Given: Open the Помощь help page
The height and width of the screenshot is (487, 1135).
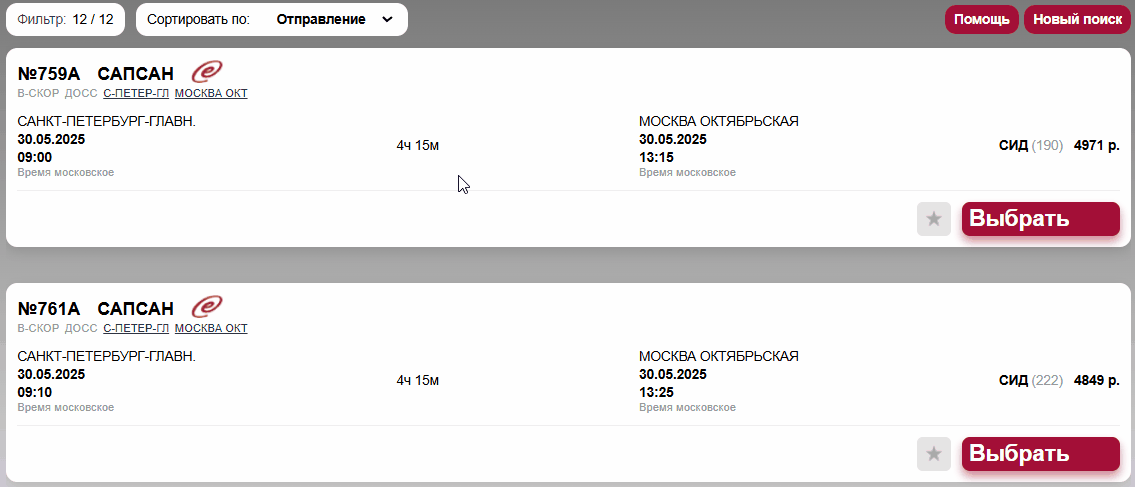Looking at the screenshot, I should [982, 20].
